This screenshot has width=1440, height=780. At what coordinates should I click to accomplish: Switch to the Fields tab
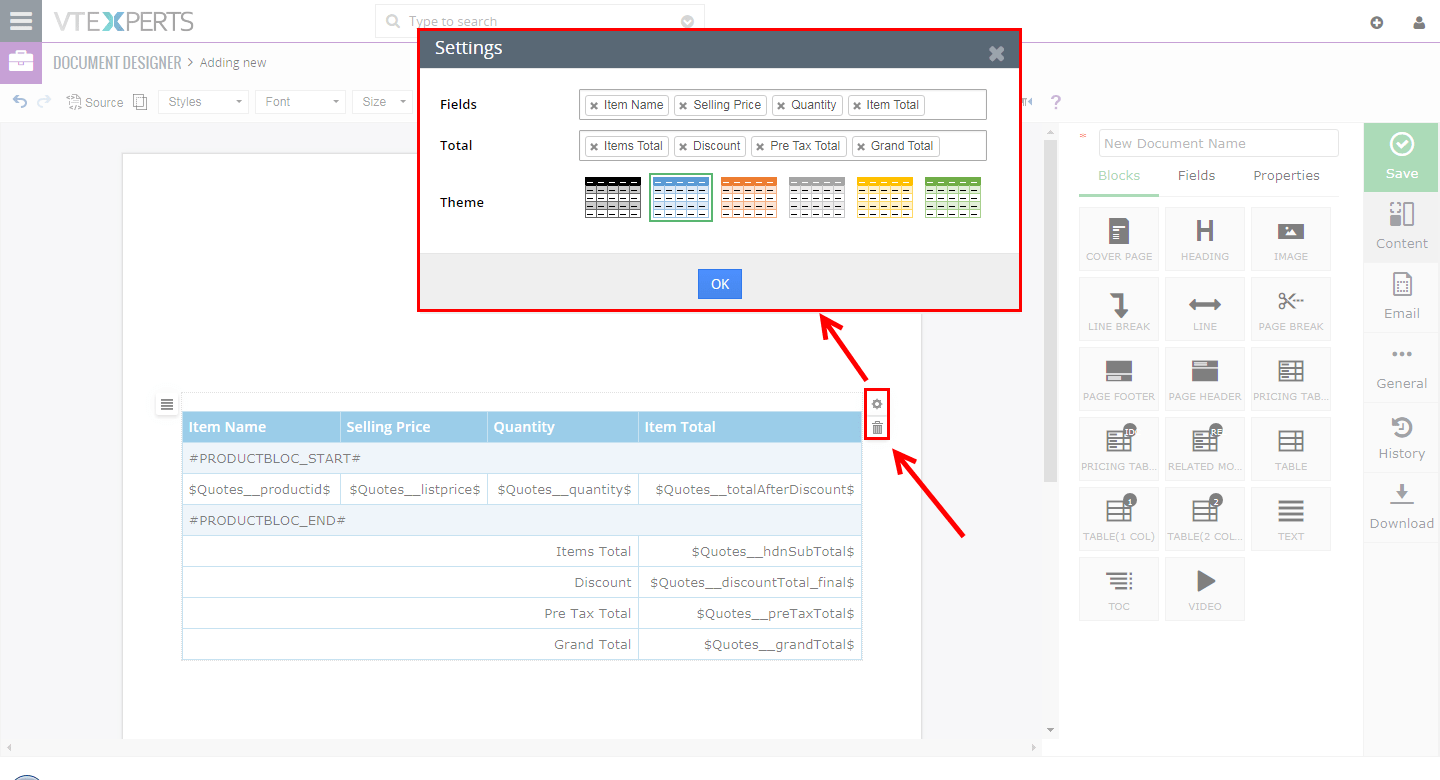coord(1196,175)
